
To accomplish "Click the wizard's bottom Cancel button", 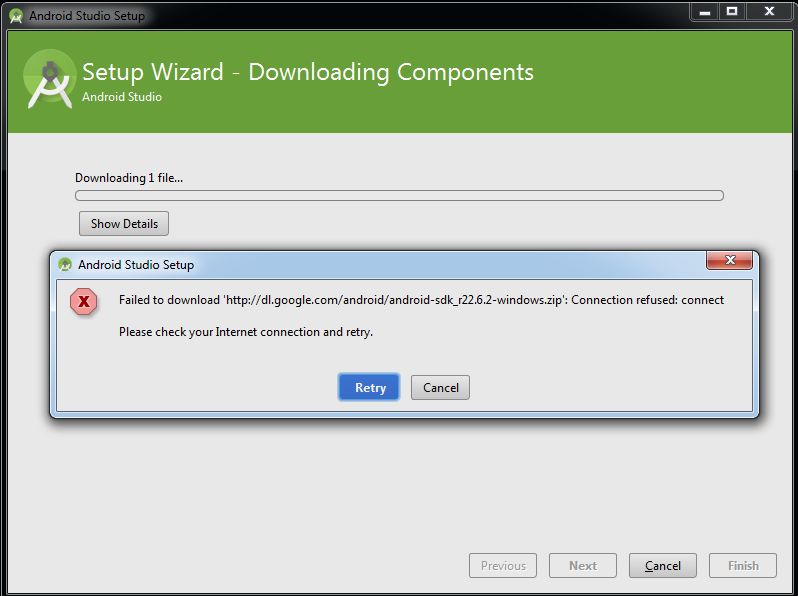I will [663, 565].
